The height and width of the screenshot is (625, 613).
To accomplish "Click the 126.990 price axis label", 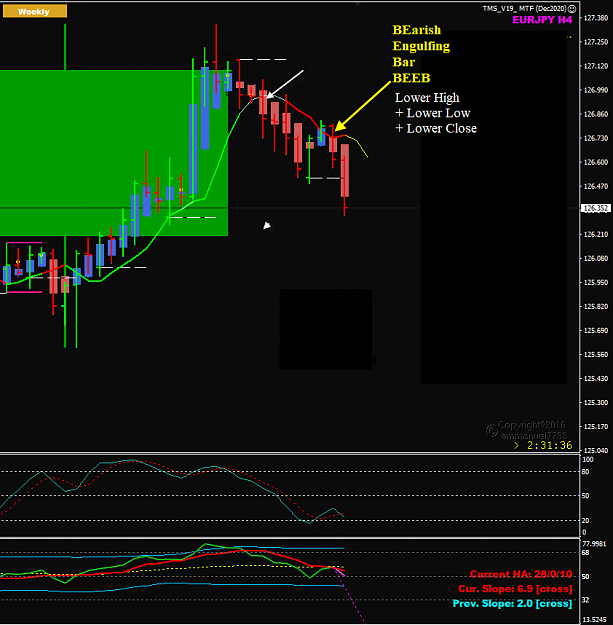I will tap(596, 90).
